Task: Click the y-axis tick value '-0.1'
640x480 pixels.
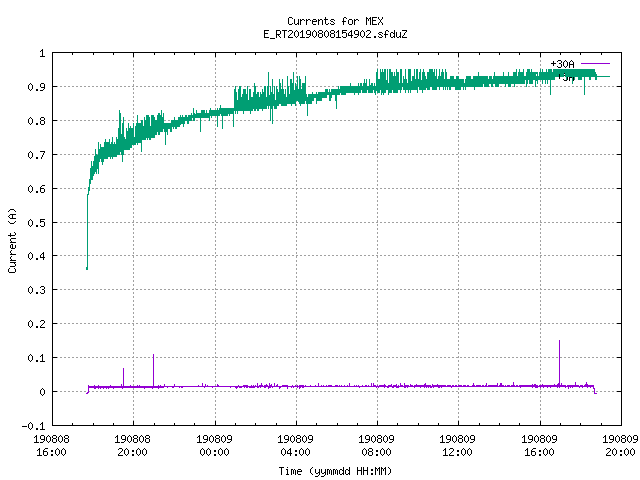Action: coord(33,426)
